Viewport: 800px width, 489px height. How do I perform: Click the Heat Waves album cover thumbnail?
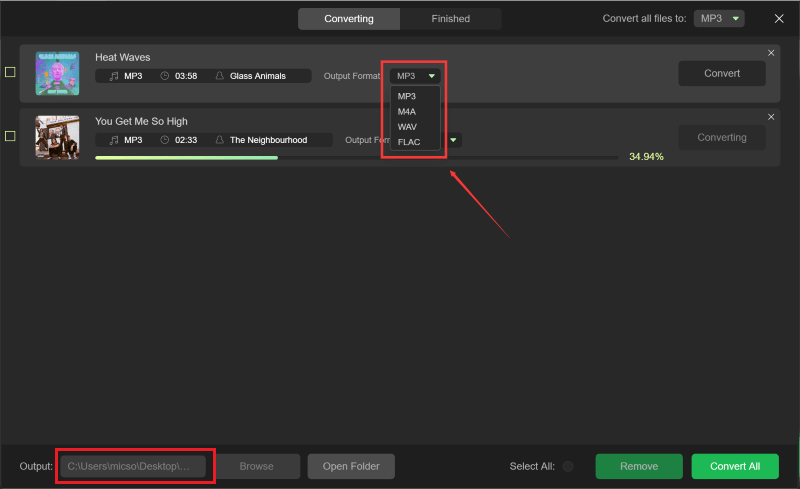pyautogui.click(x=57, y=73)
